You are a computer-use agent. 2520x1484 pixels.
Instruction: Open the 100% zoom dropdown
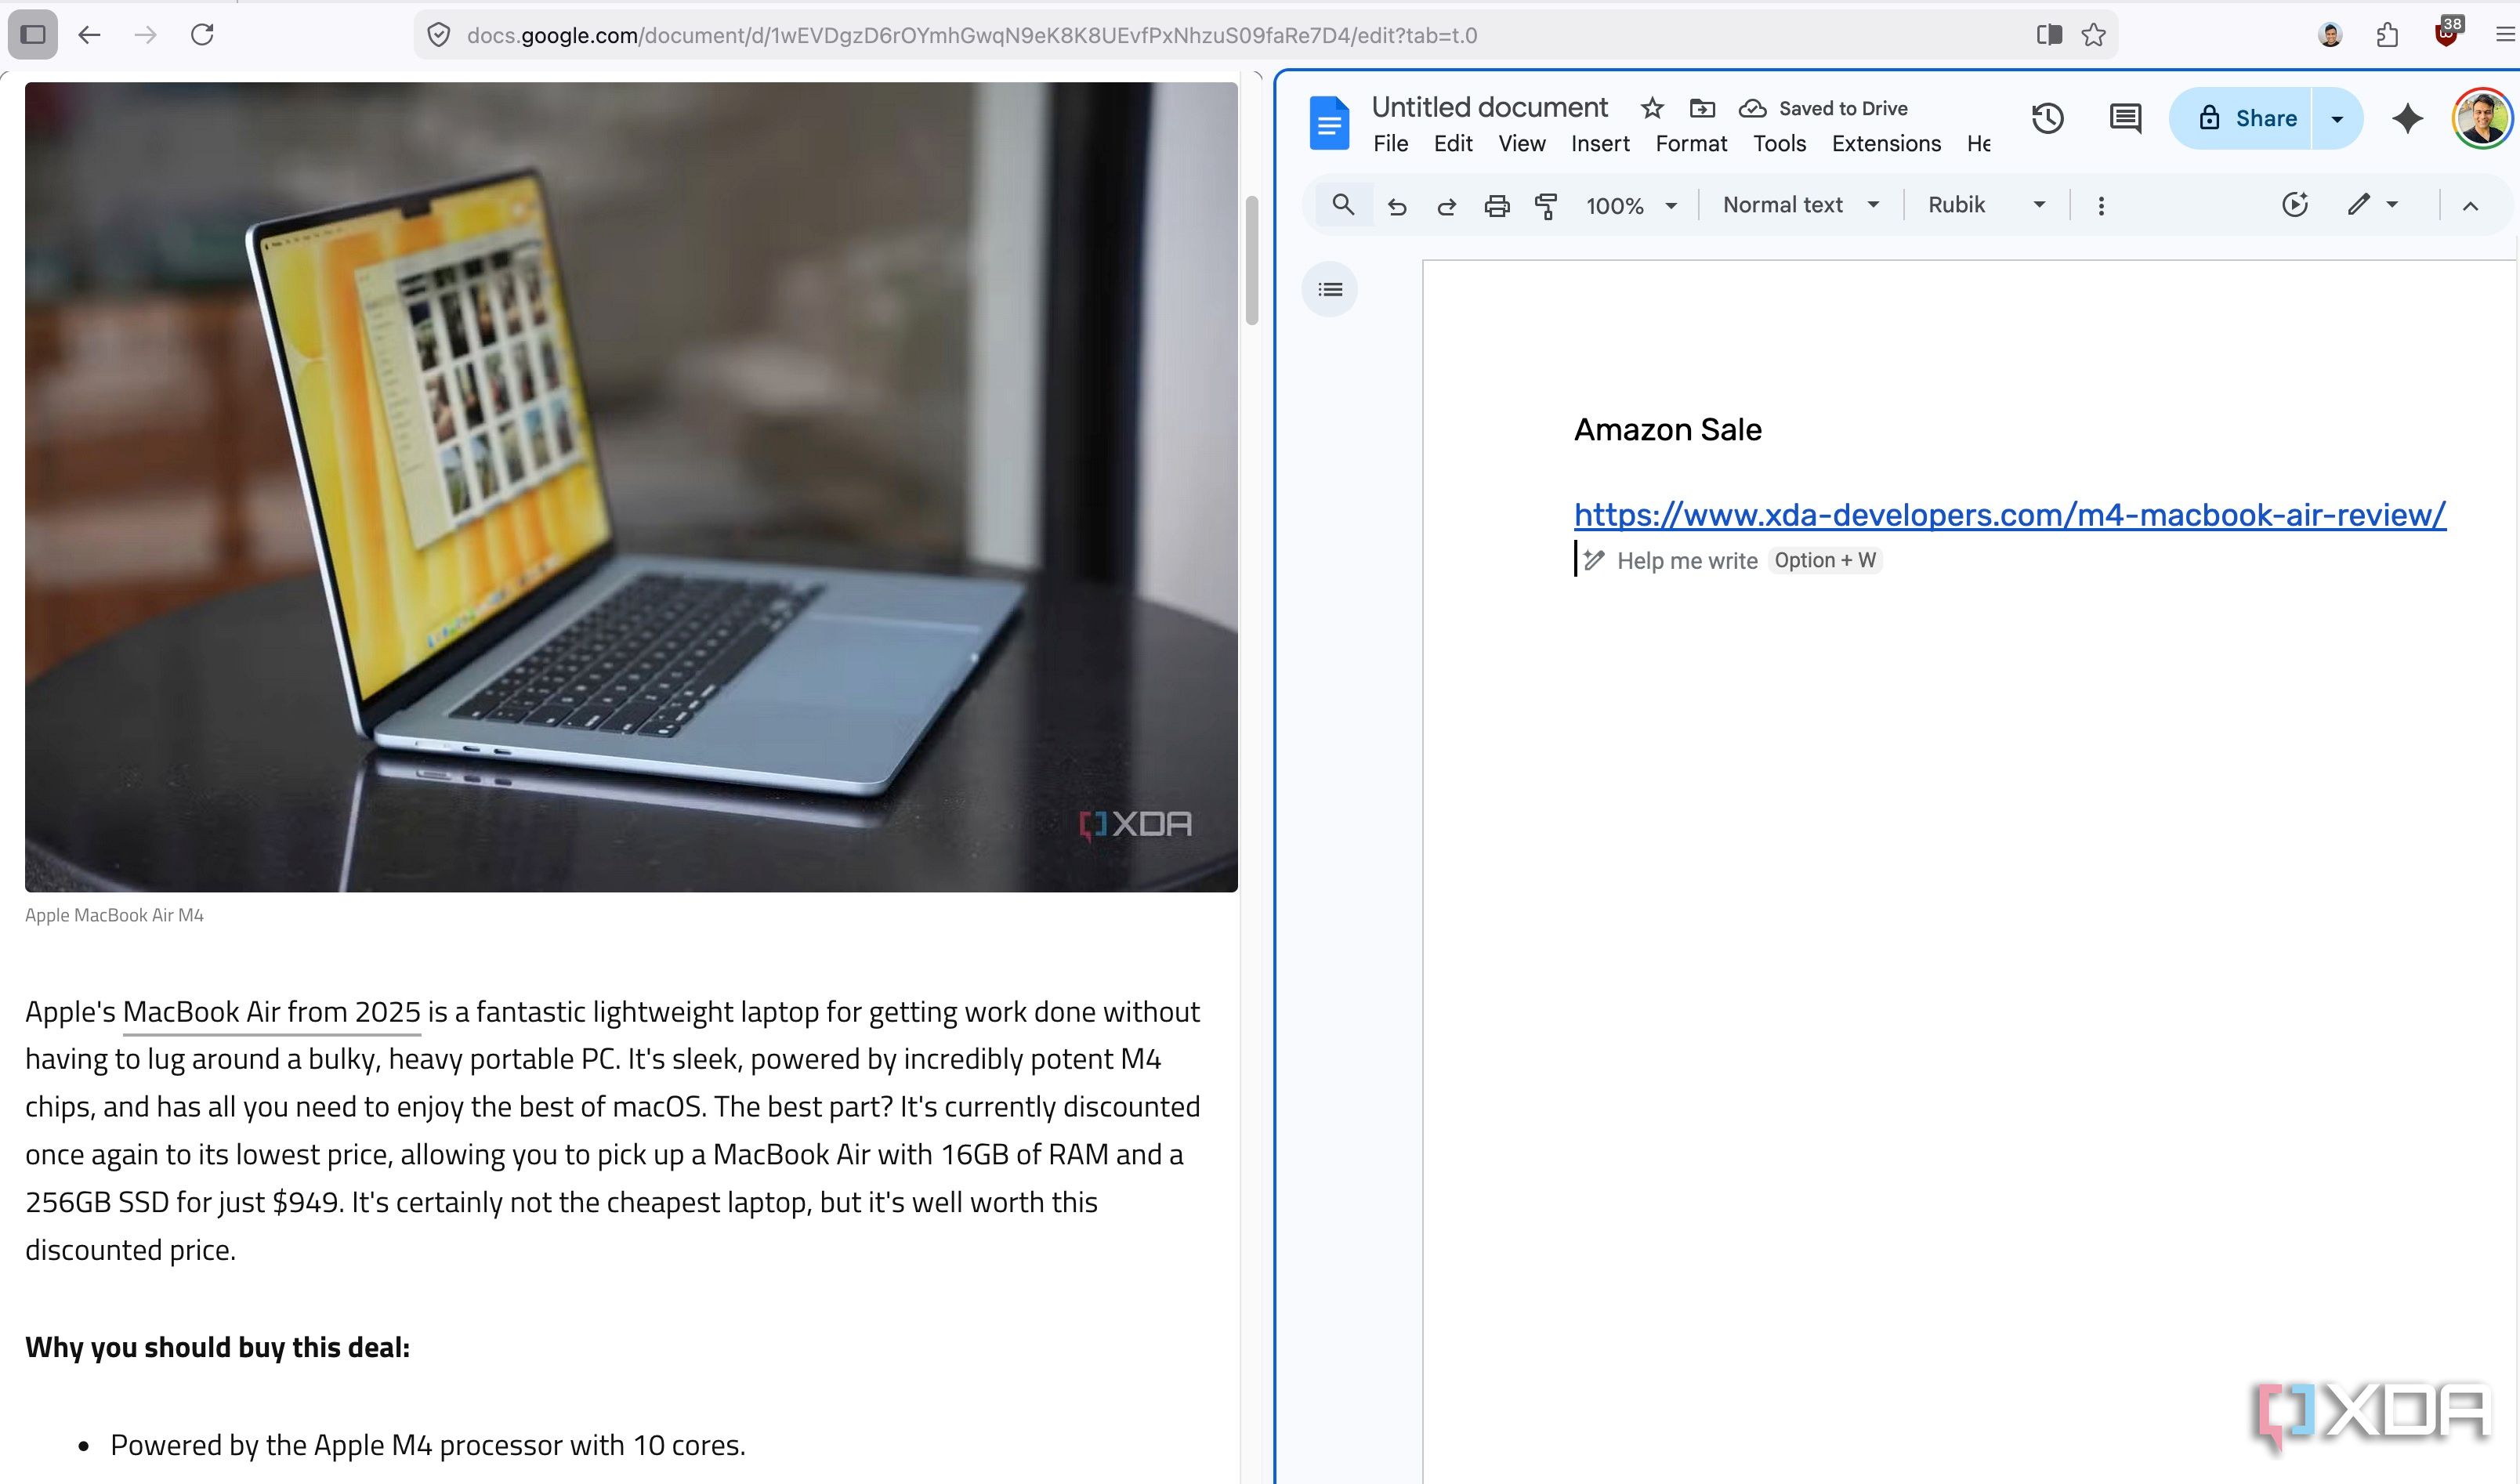click(x=1631, y=206)
